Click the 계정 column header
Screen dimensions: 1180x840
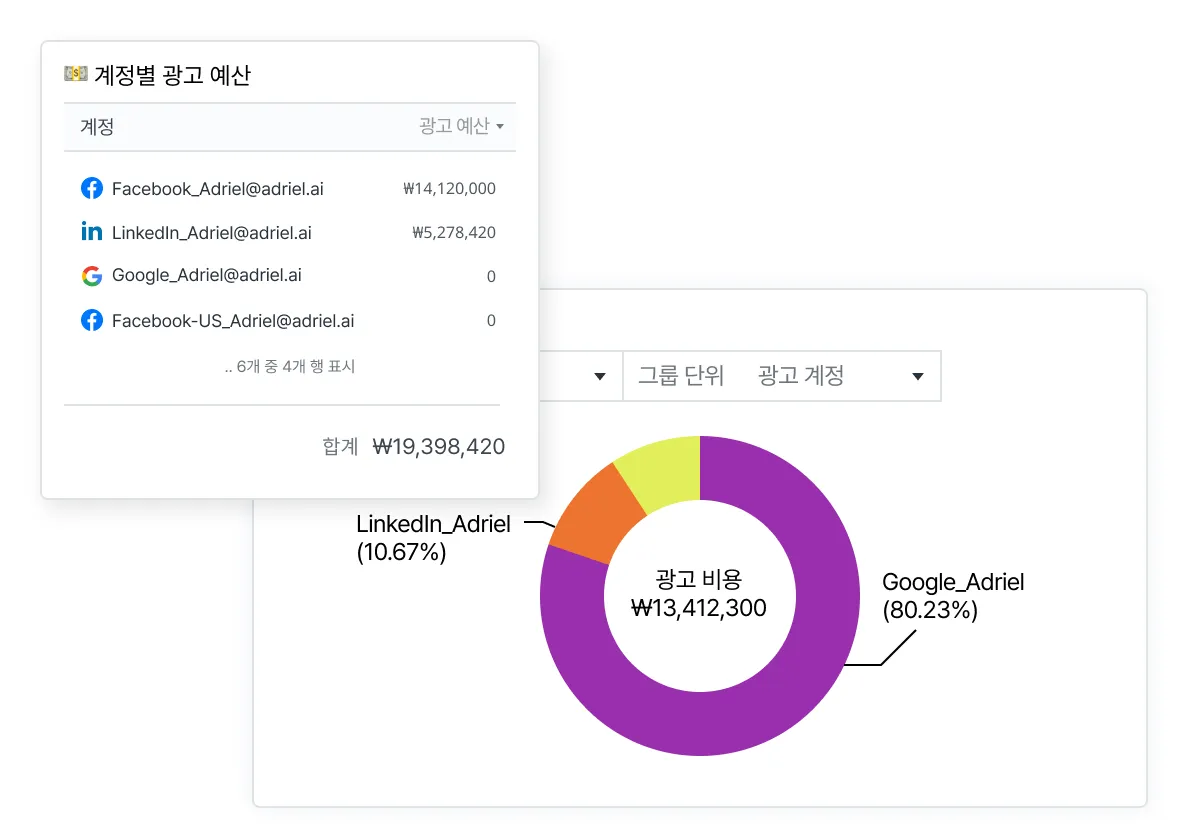tap(97, 126)
